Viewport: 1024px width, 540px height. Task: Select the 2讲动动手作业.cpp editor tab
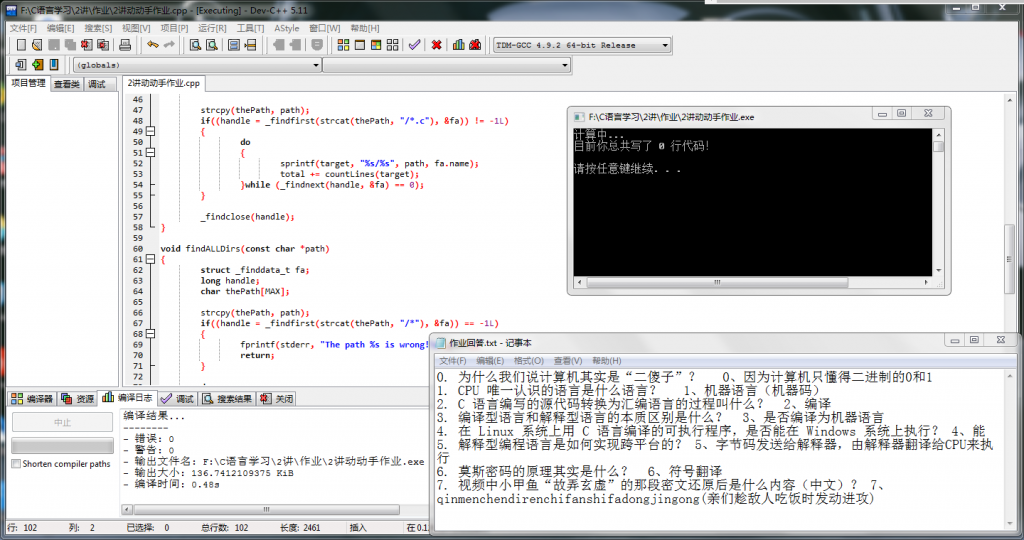[163, 83]
